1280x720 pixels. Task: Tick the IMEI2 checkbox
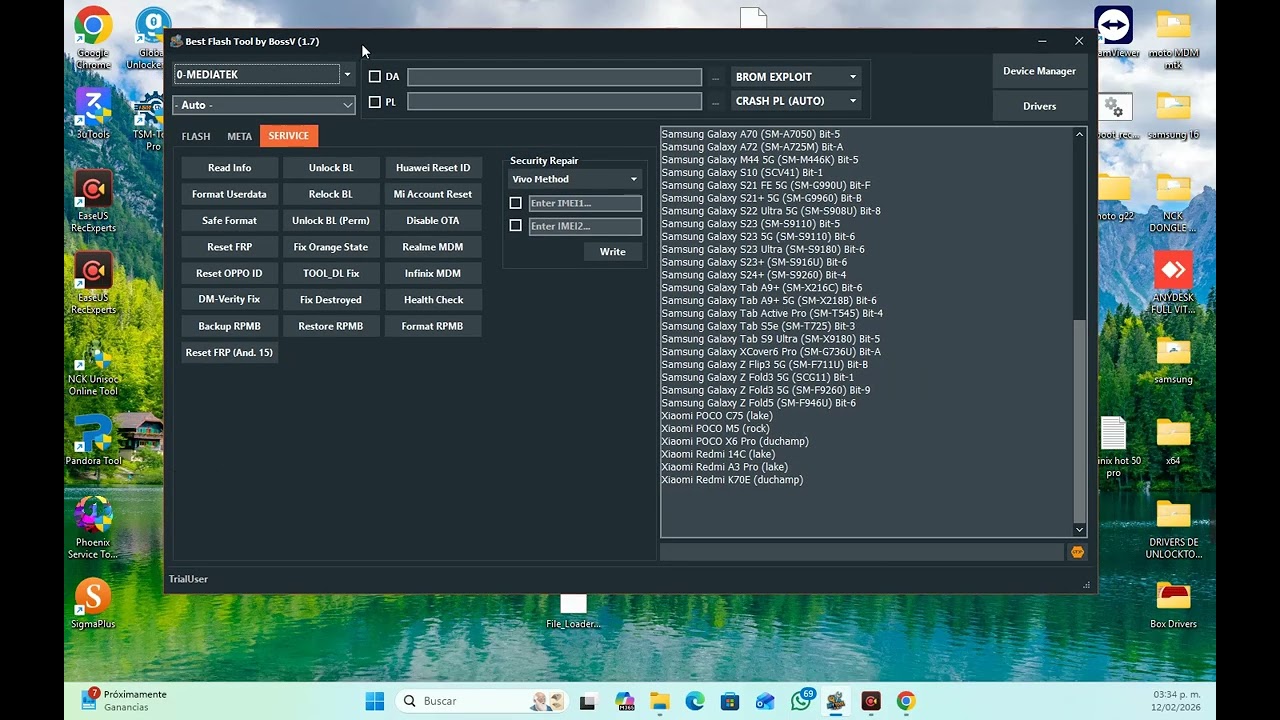coord(516,226)
